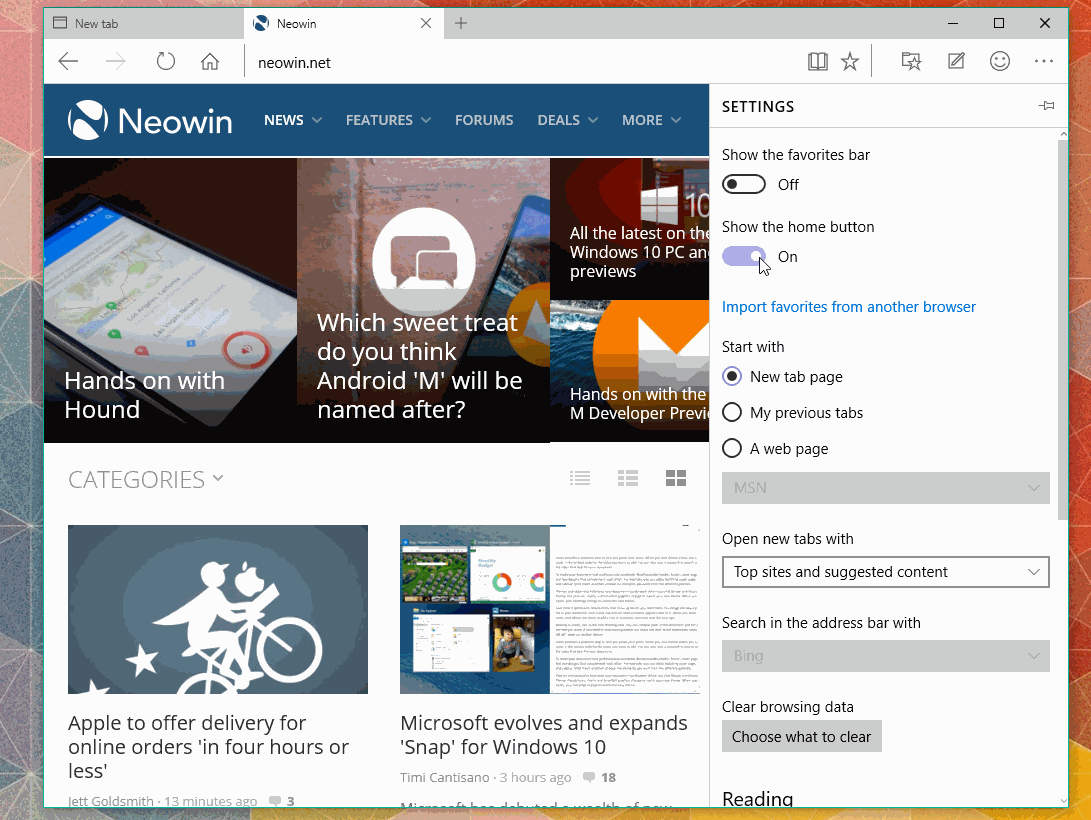
Task: Switch to the New tab browser tab
Action: point(144,24)
